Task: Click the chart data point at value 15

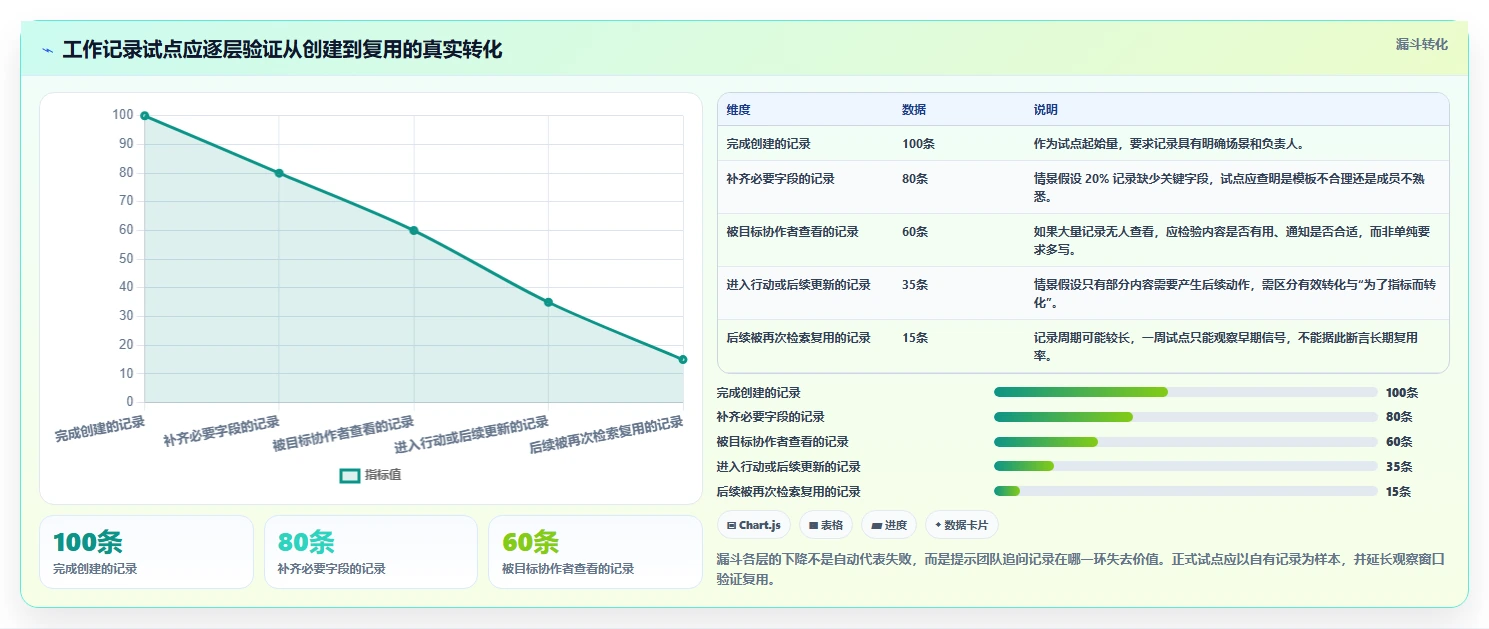Action: (x=683, y=360)
